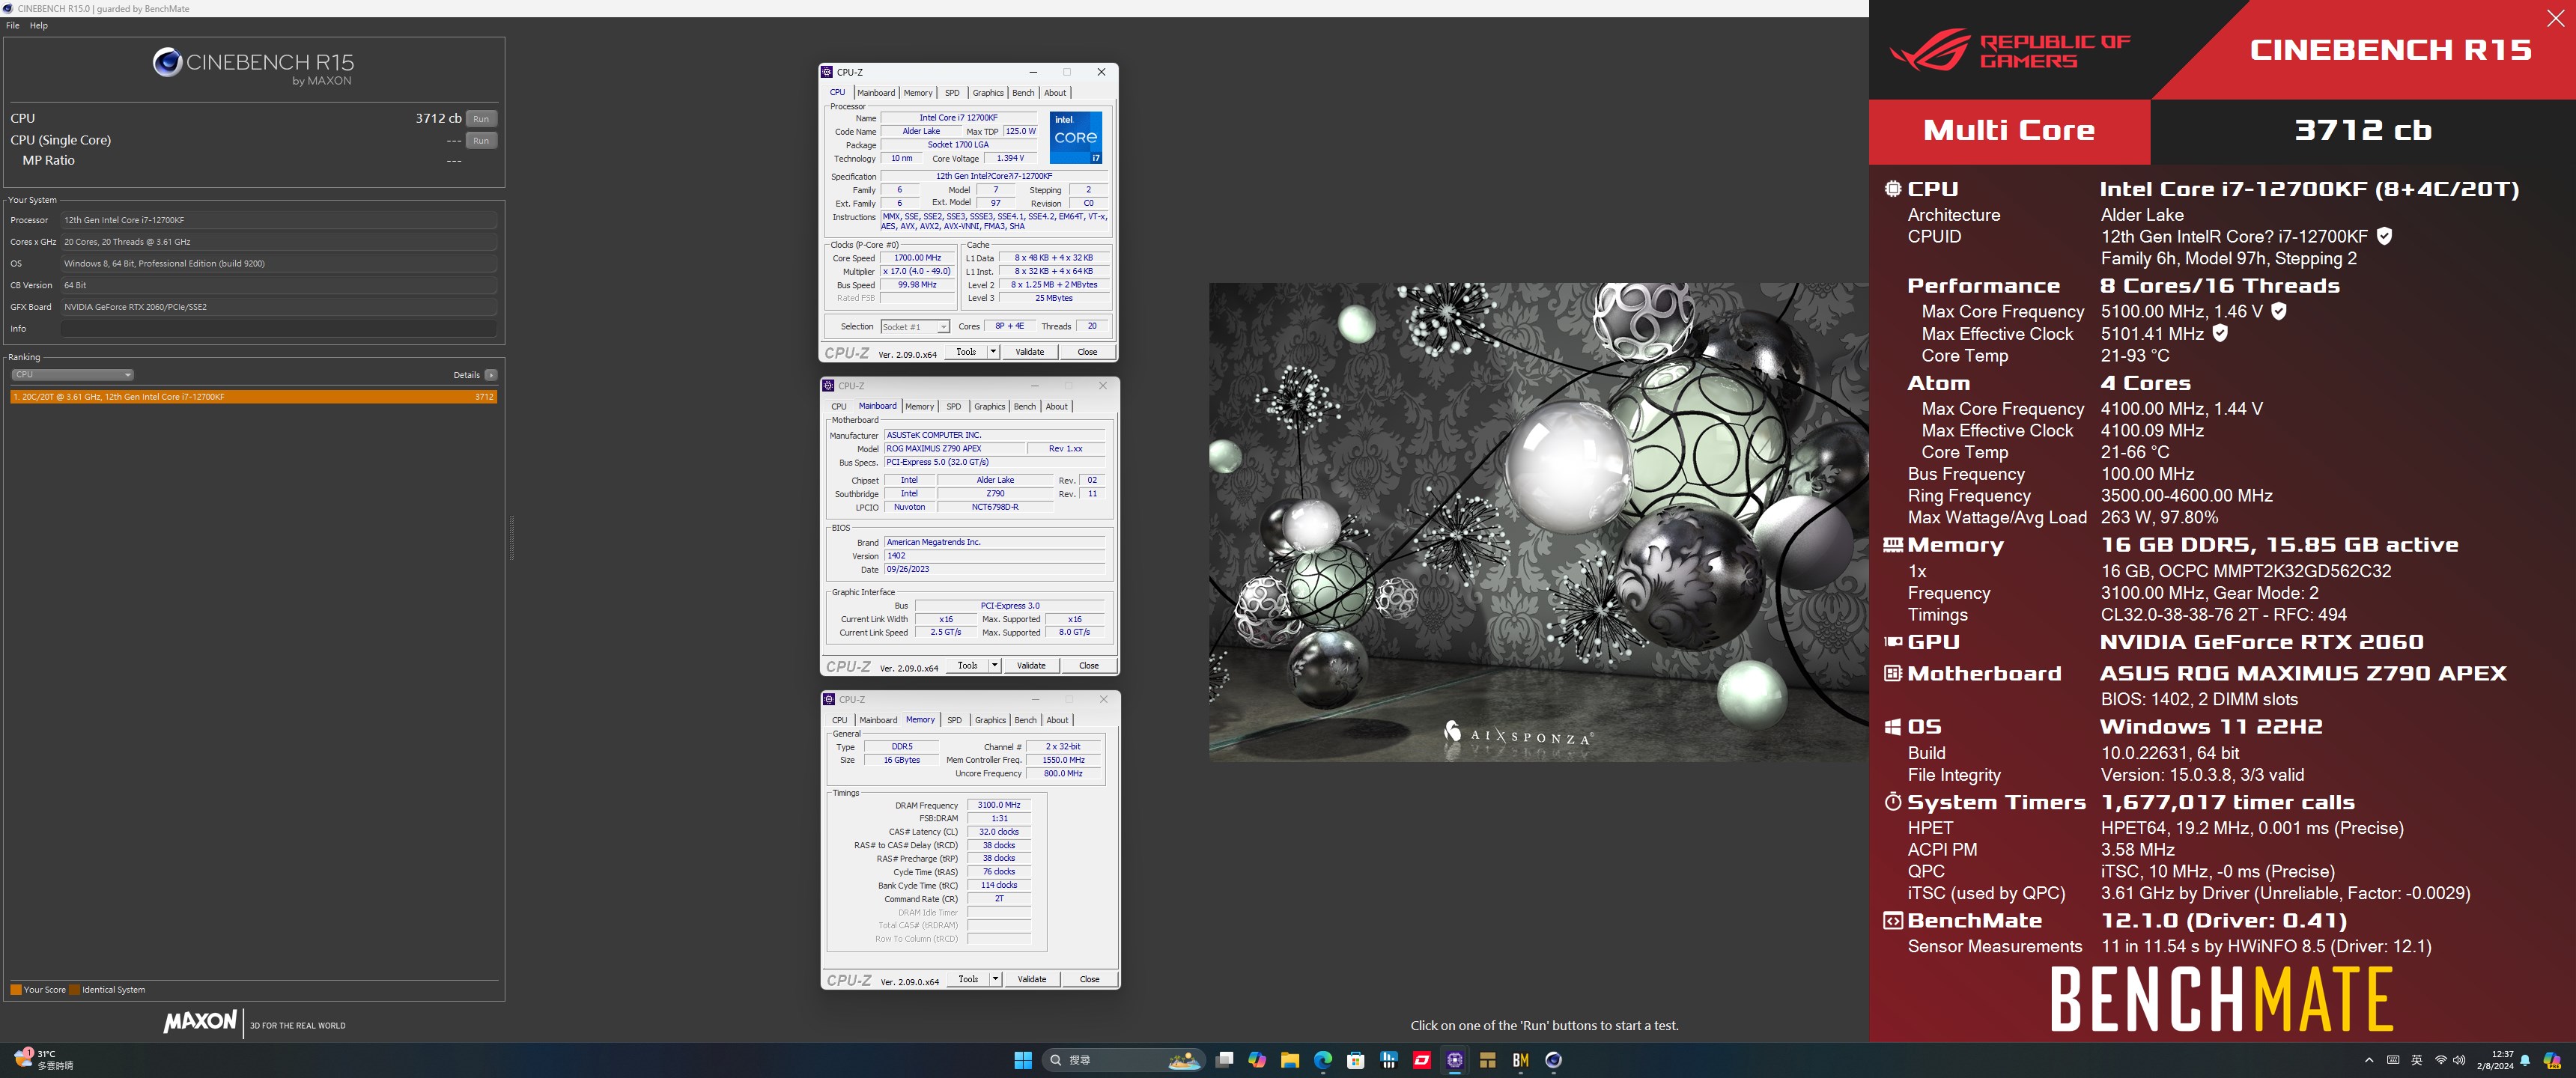Screen dimensions: 2576x1078
Task: Click the Info field under Your System
Action: 279,329
